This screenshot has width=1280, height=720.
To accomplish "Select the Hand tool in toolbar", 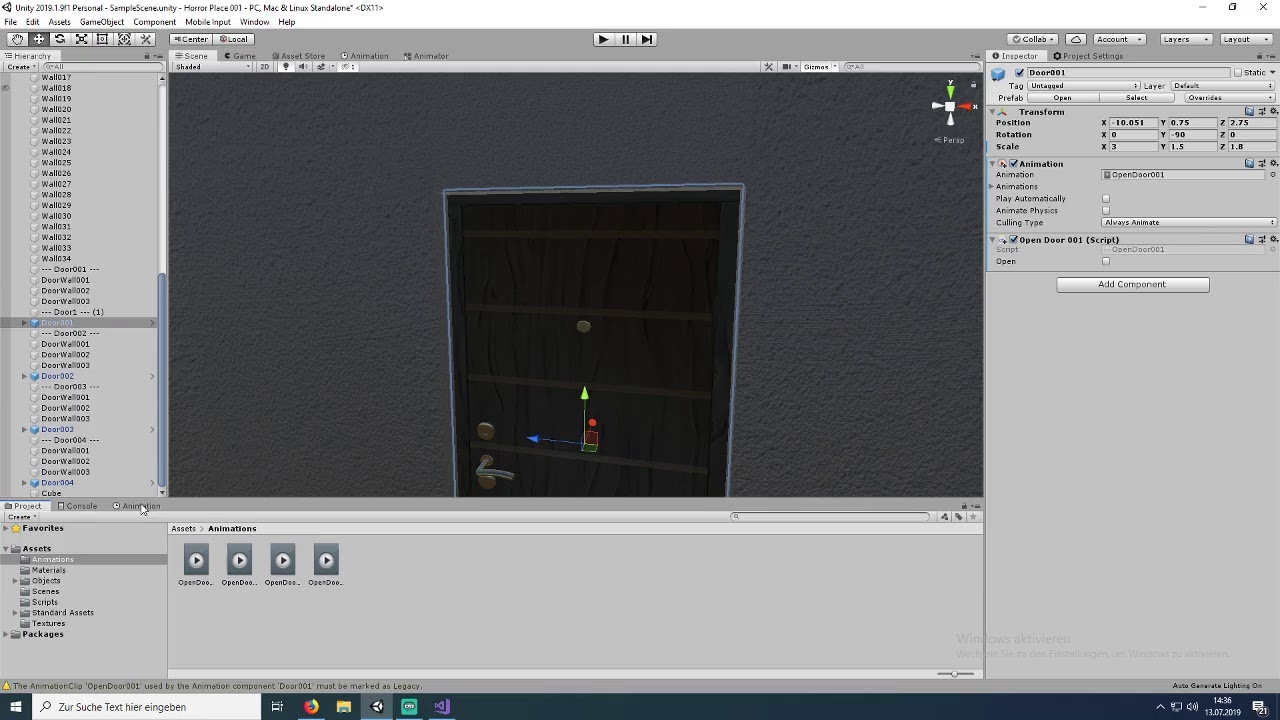I will (x=17, y=39).
